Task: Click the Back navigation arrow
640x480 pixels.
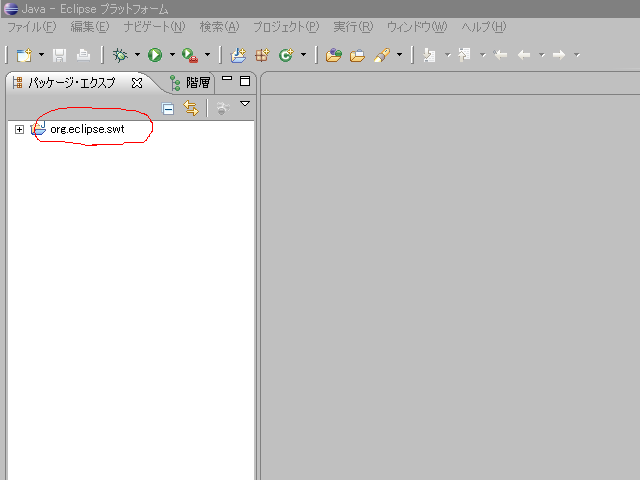Action: 524,55
